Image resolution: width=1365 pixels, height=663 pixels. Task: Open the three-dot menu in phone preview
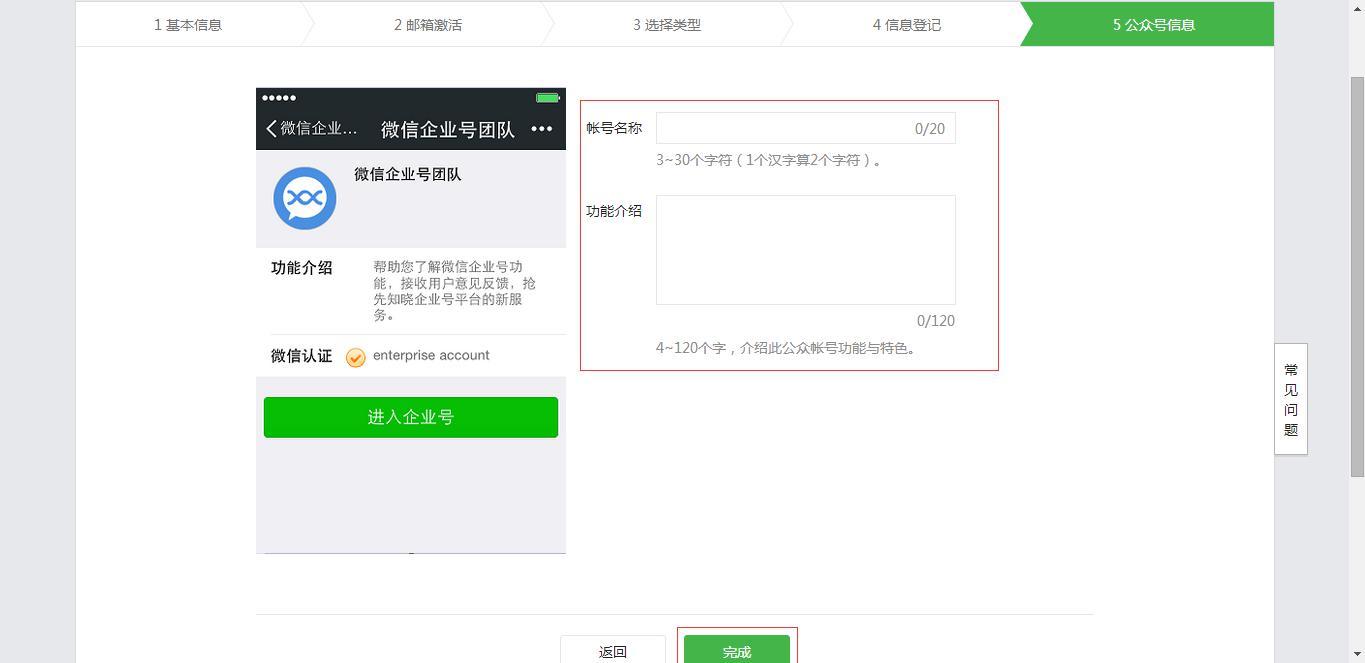click(x=541, y=129)
